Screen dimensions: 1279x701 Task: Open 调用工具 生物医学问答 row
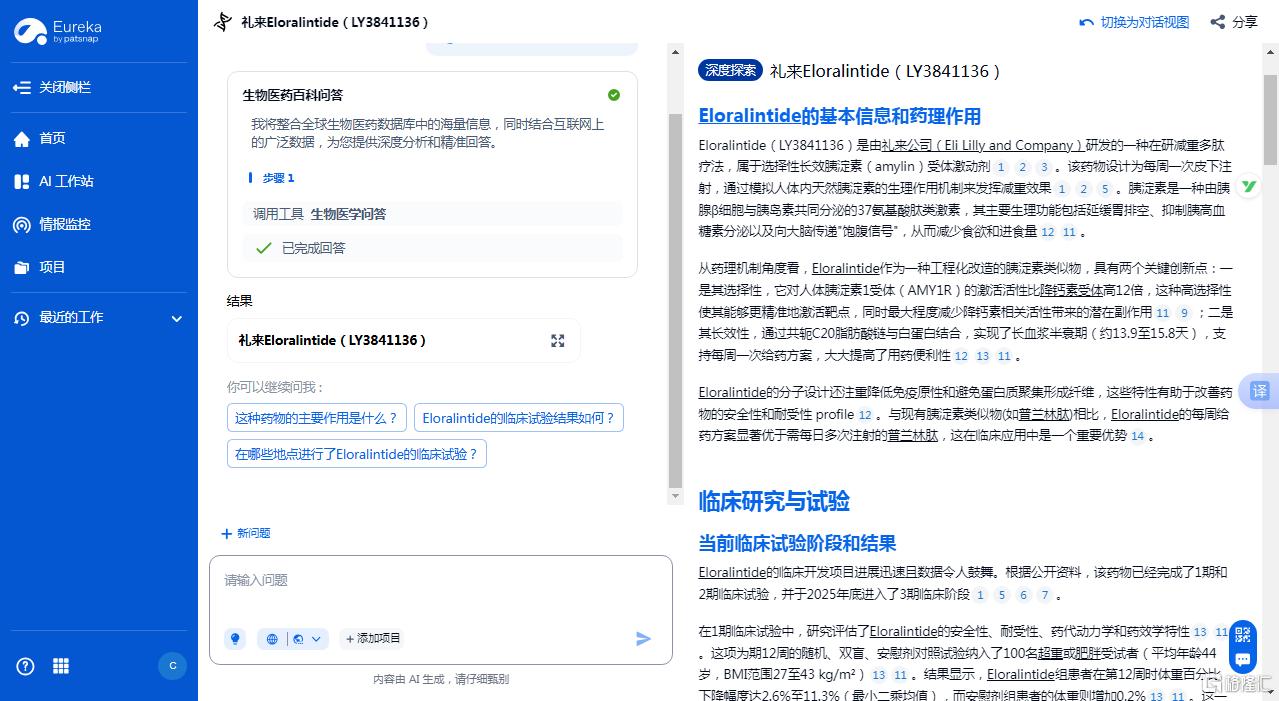433,214
